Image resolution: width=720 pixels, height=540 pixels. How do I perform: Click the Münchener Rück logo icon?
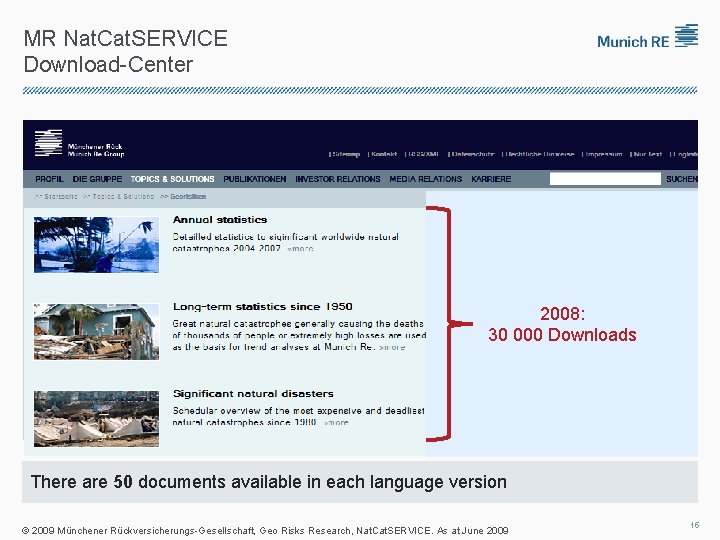(48, 143)
